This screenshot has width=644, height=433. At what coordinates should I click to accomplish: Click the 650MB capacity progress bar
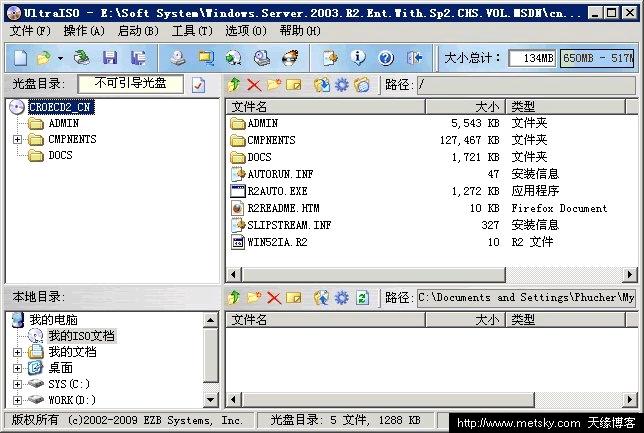pos(597,58)
